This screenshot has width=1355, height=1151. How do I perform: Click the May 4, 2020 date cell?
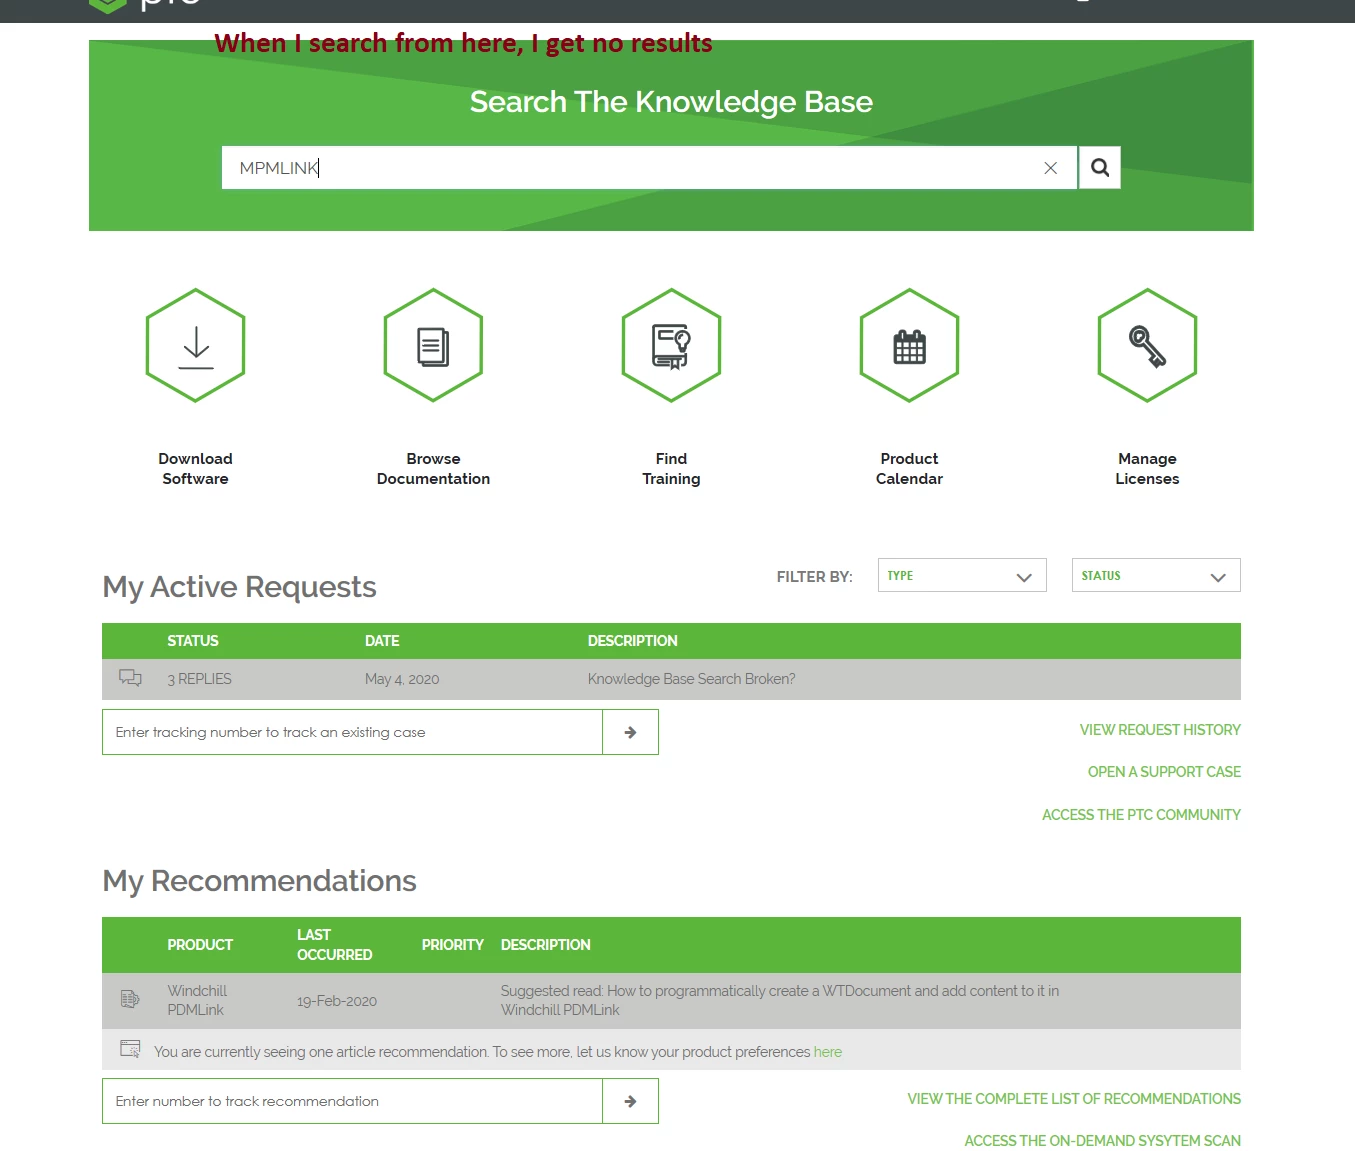pos(402,679)
